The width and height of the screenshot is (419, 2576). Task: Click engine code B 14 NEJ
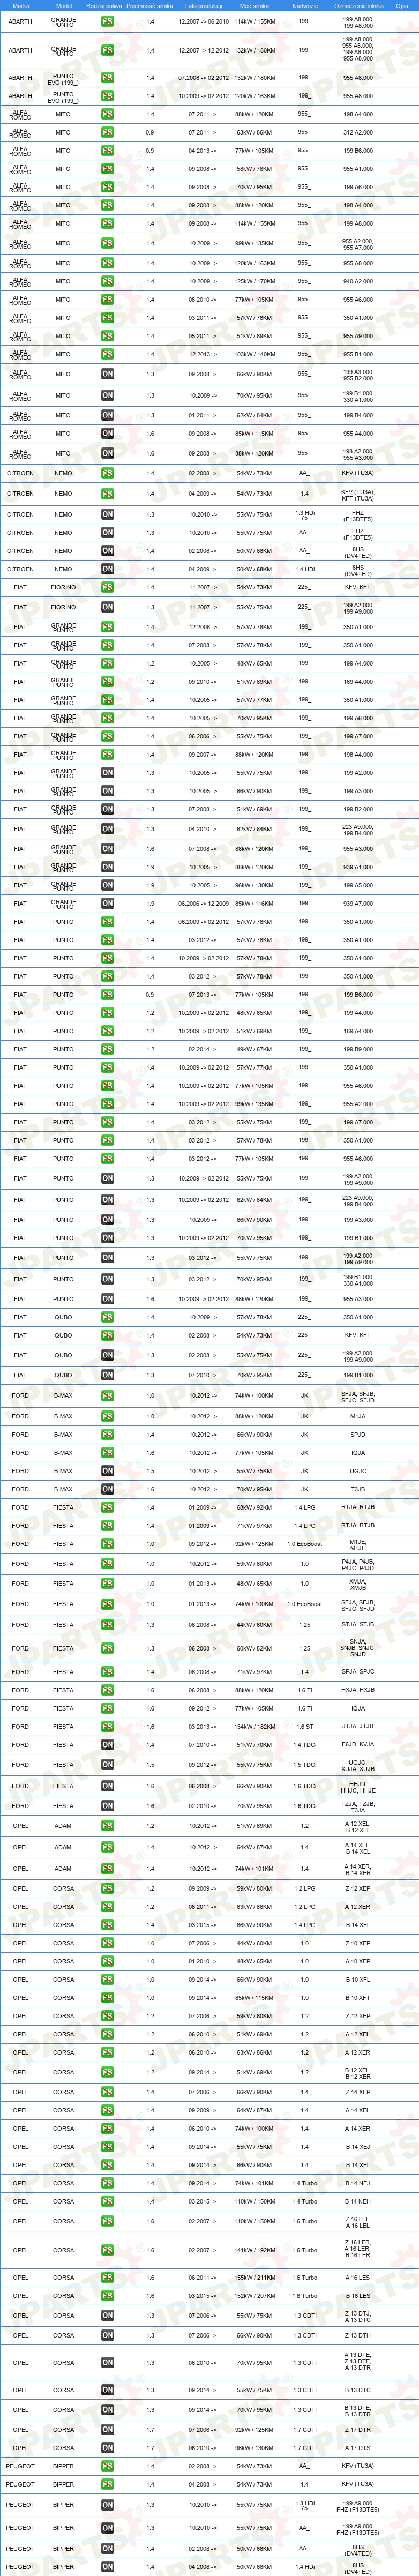[x=358, y=2183]
